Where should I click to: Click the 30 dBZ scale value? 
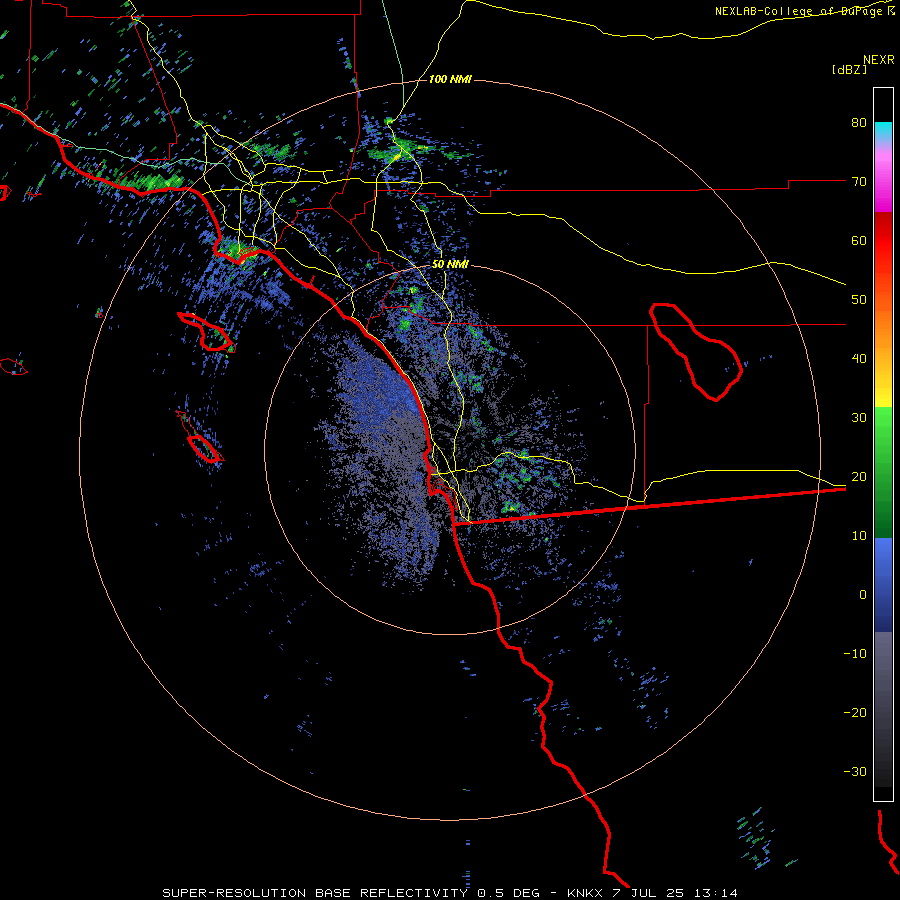pyautogui.click(x=859, y=418)
